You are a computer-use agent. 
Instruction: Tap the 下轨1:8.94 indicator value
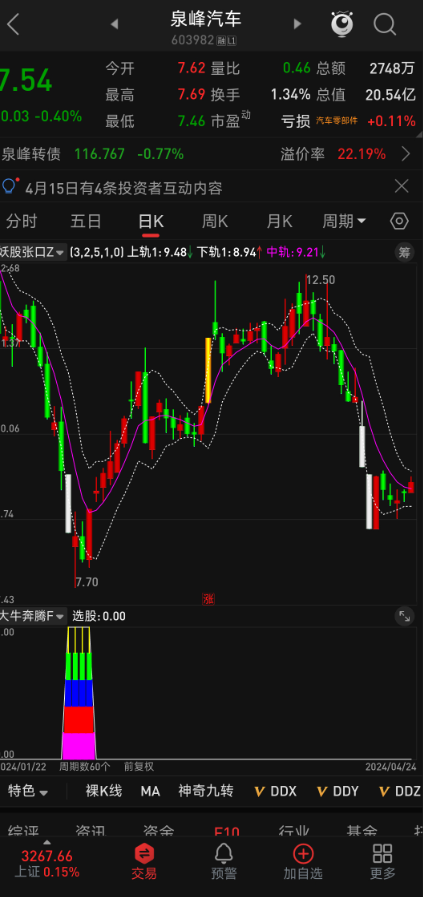pyautogui.click(x=229, y=252)
